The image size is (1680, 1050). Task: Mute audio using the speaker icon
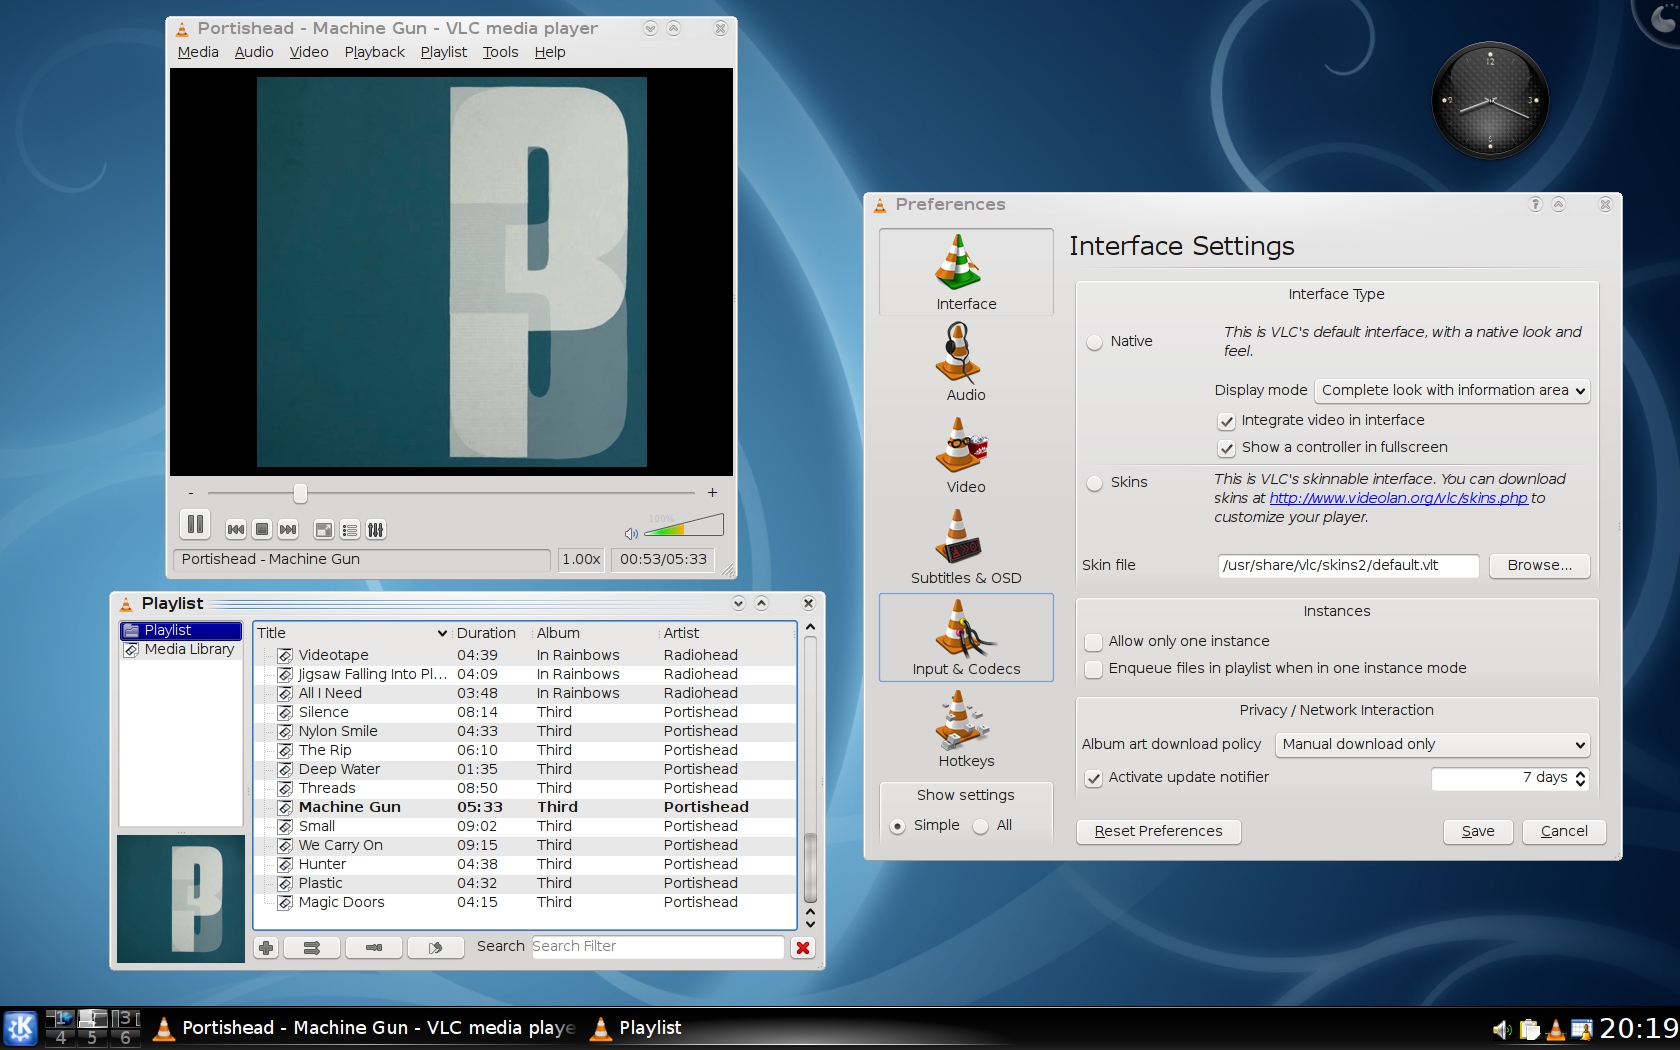point(631,533)
